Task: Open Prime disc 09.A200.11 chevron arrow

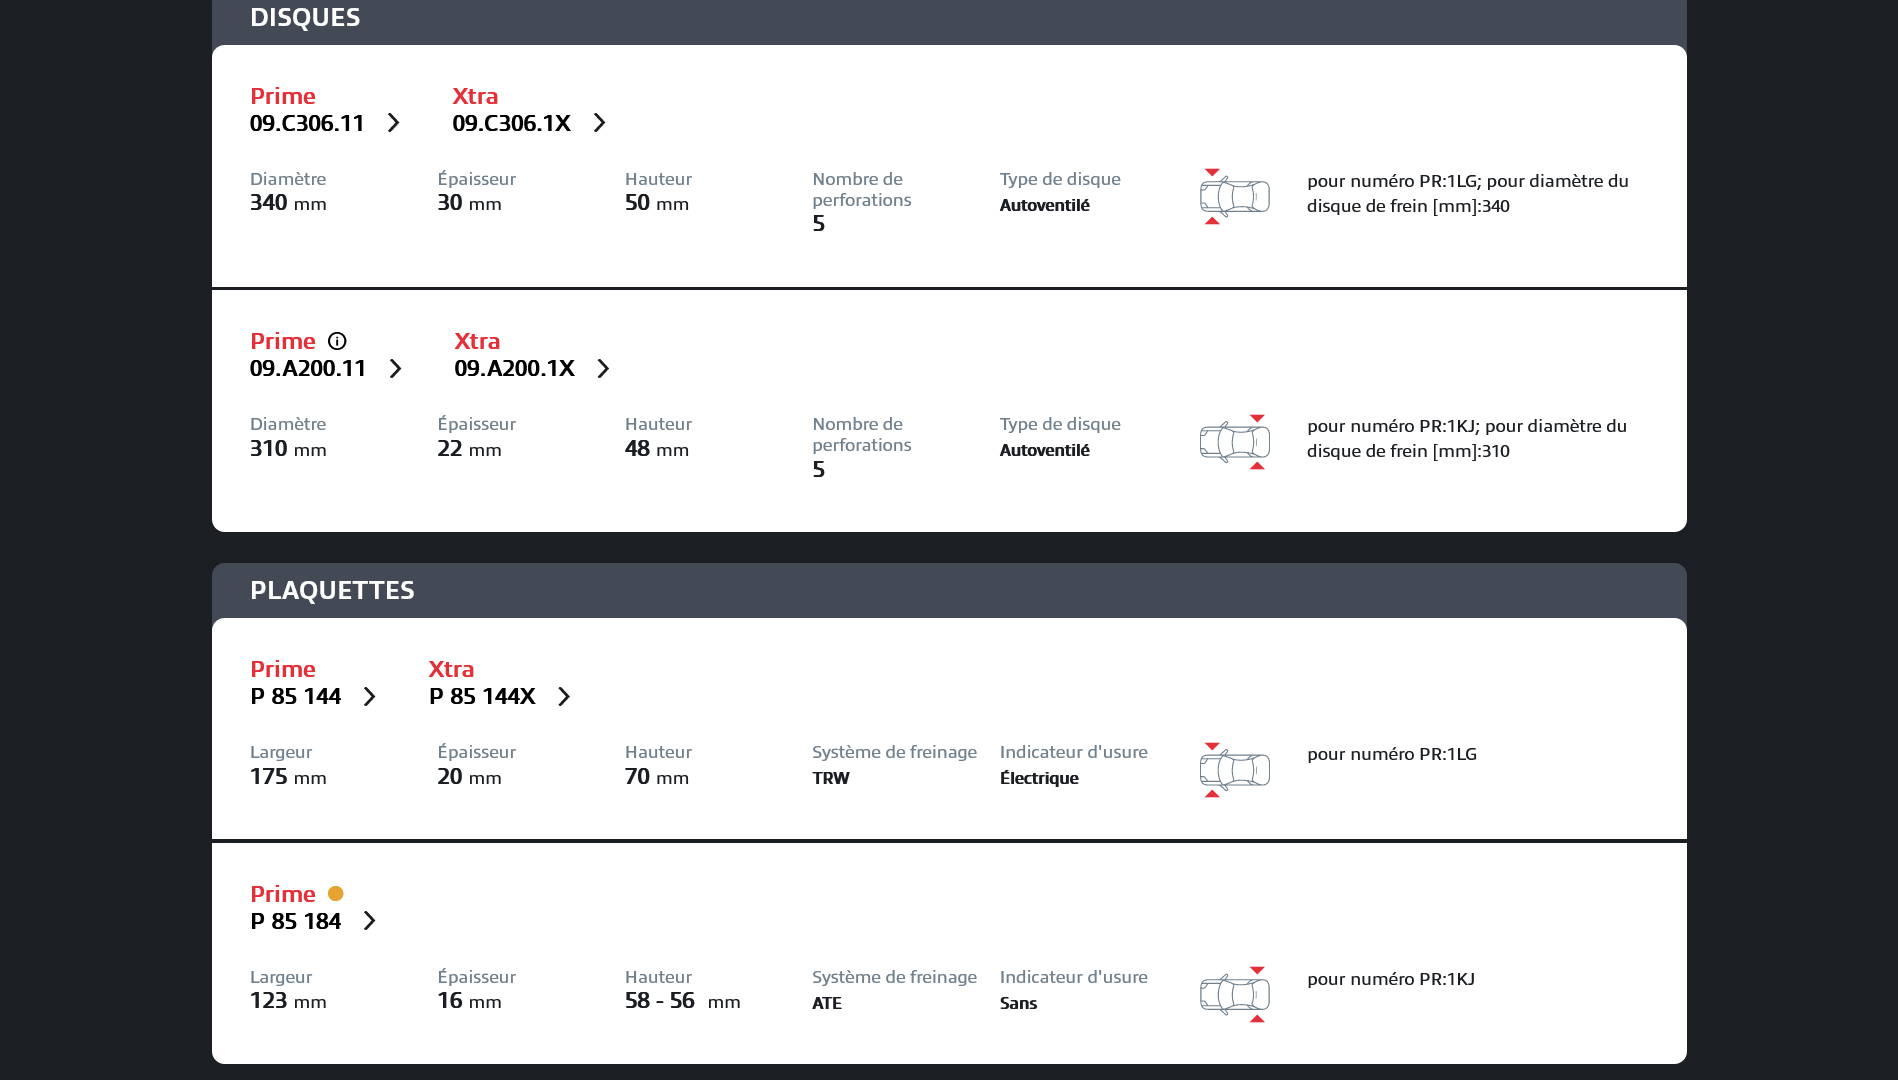Action: coord(396,369)
